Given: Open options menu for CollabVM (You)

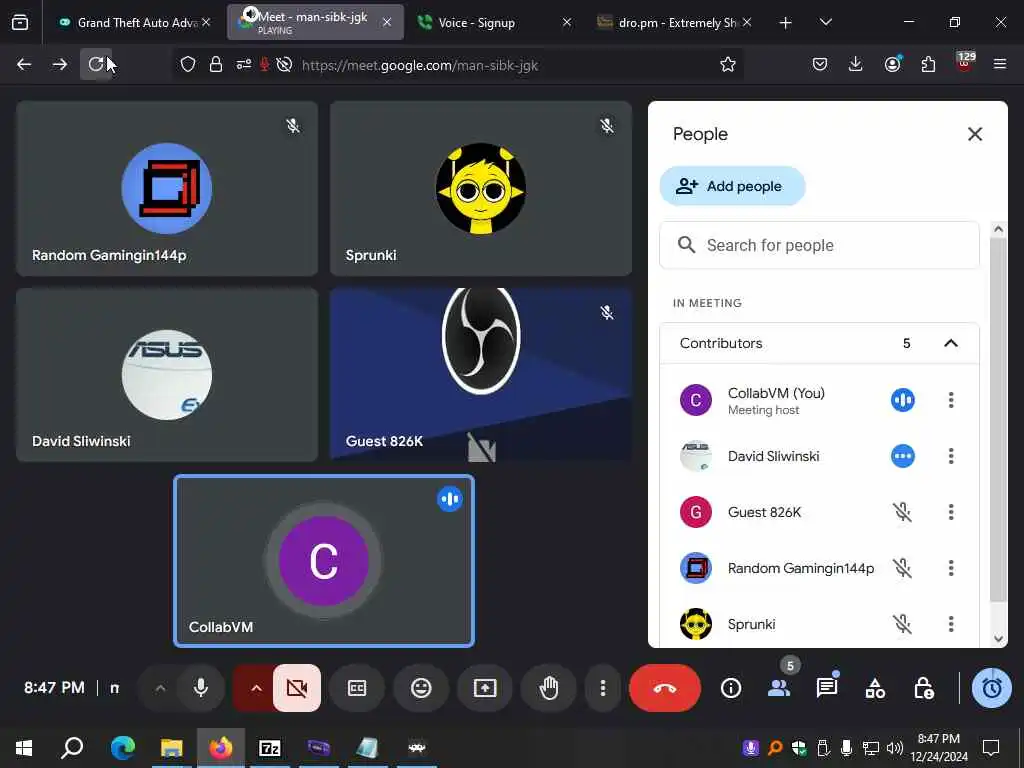Looking at the screenshot, I should pyautogui.click(x=951, y=400).
